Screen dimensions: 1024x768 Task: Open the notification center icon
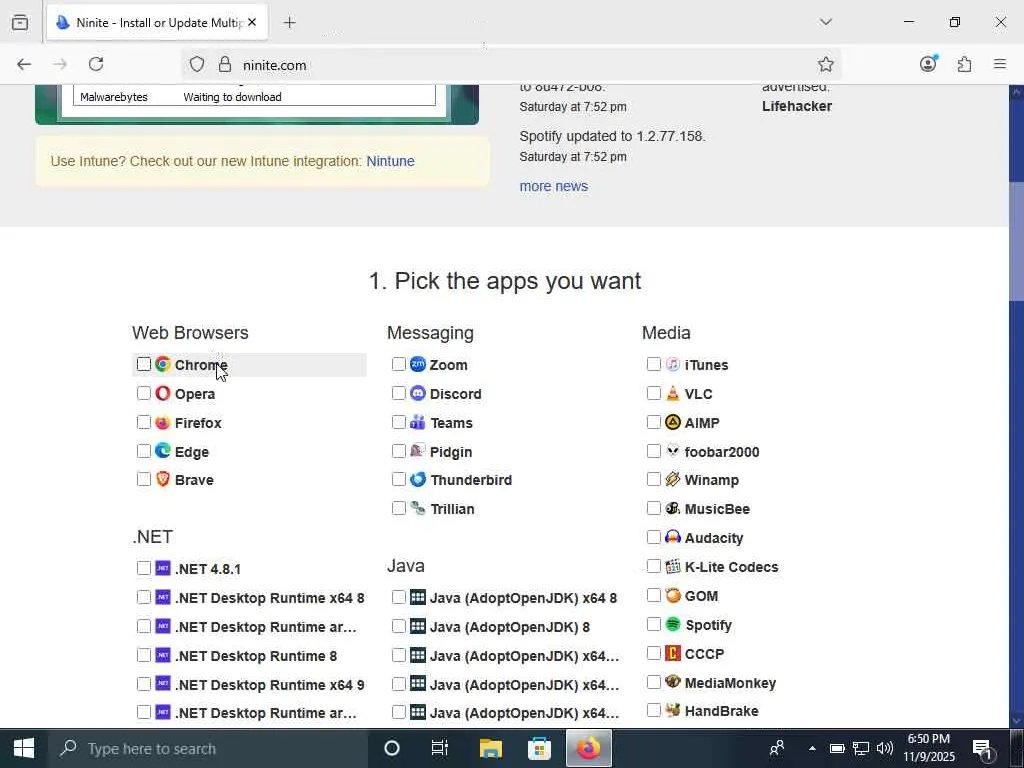[x=983, y=748]
